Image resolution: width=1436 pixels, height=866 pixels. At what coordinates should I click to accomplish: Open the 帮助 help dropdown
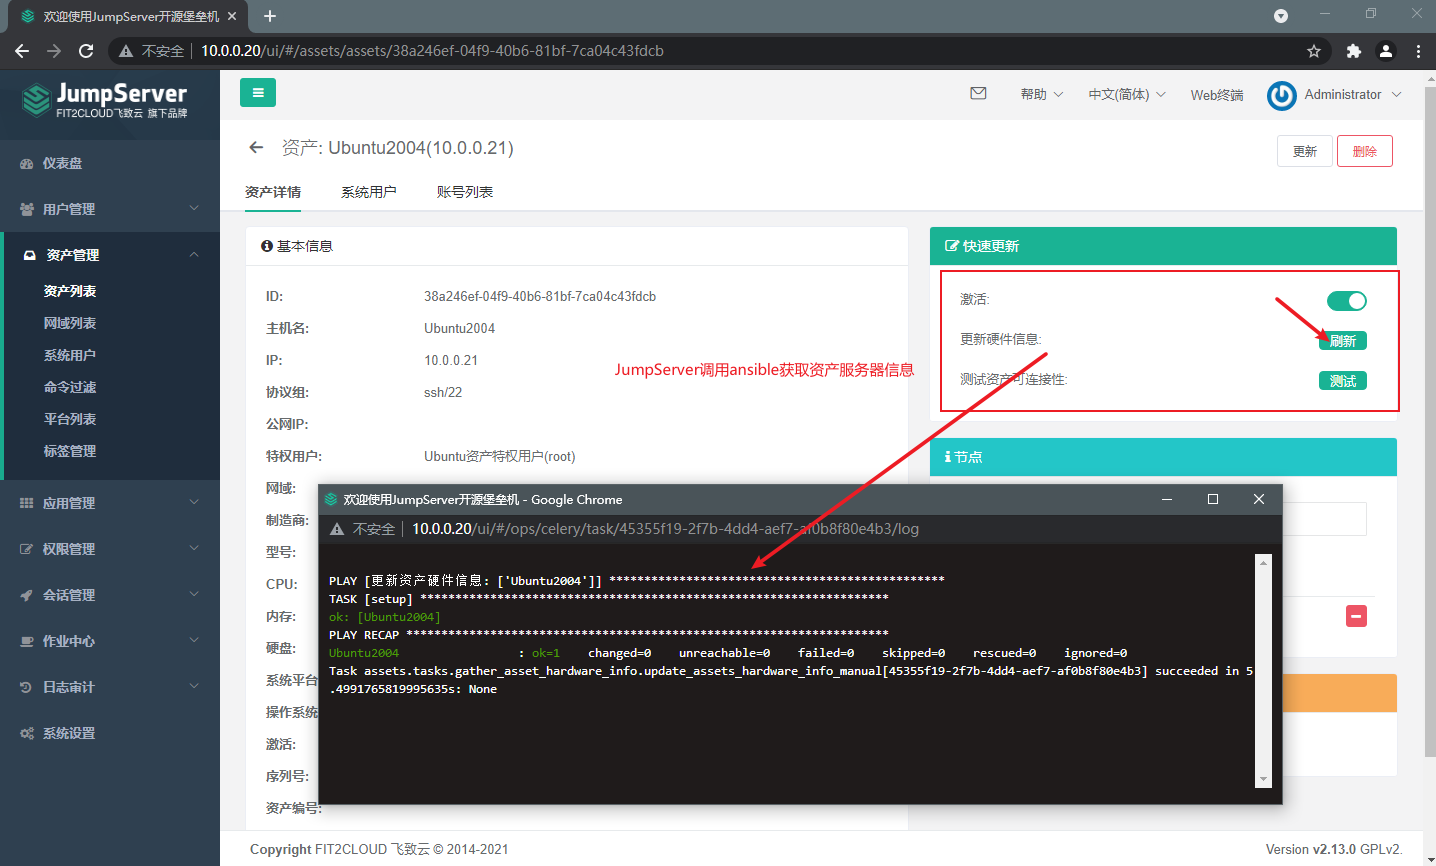click(1041, 94)
